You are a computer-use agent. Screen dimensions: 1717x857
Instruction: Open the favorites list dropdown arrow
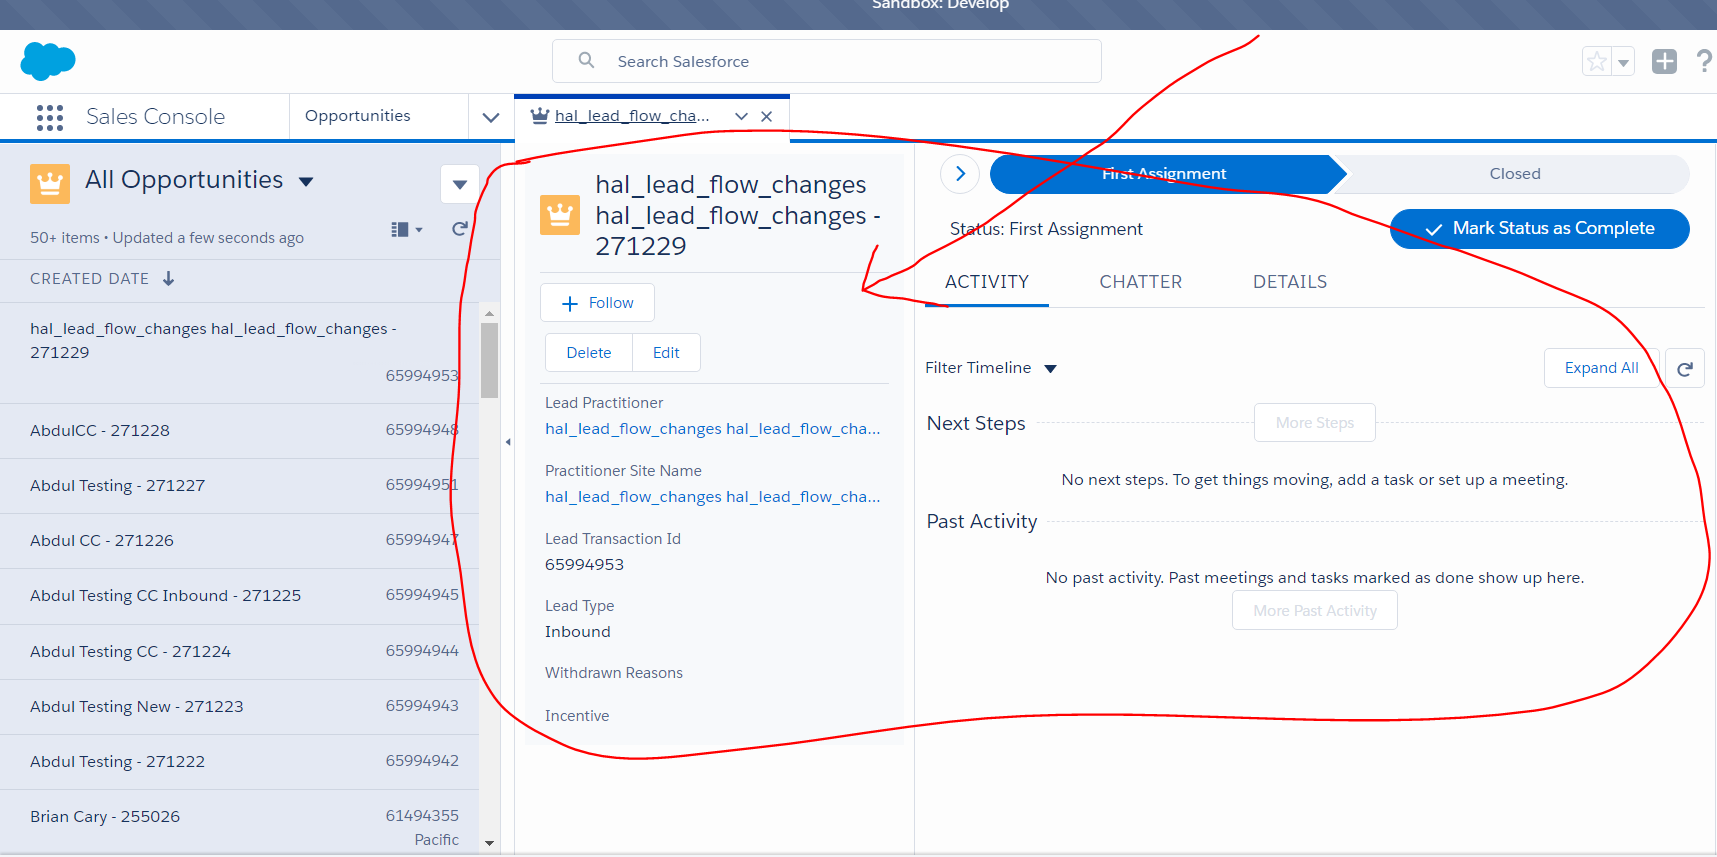pyautogui.click(x=1623, y=61)
